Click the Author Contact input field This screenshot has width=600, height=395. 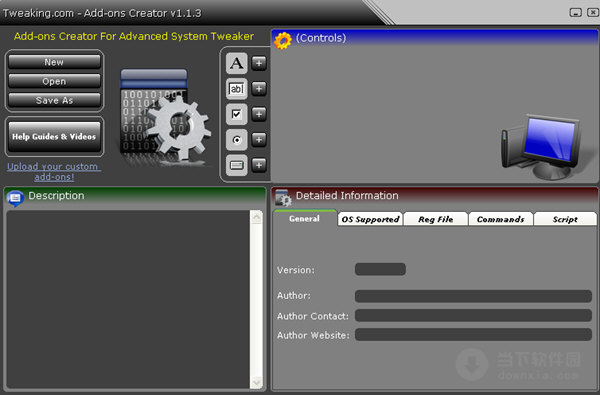(473, 315)
